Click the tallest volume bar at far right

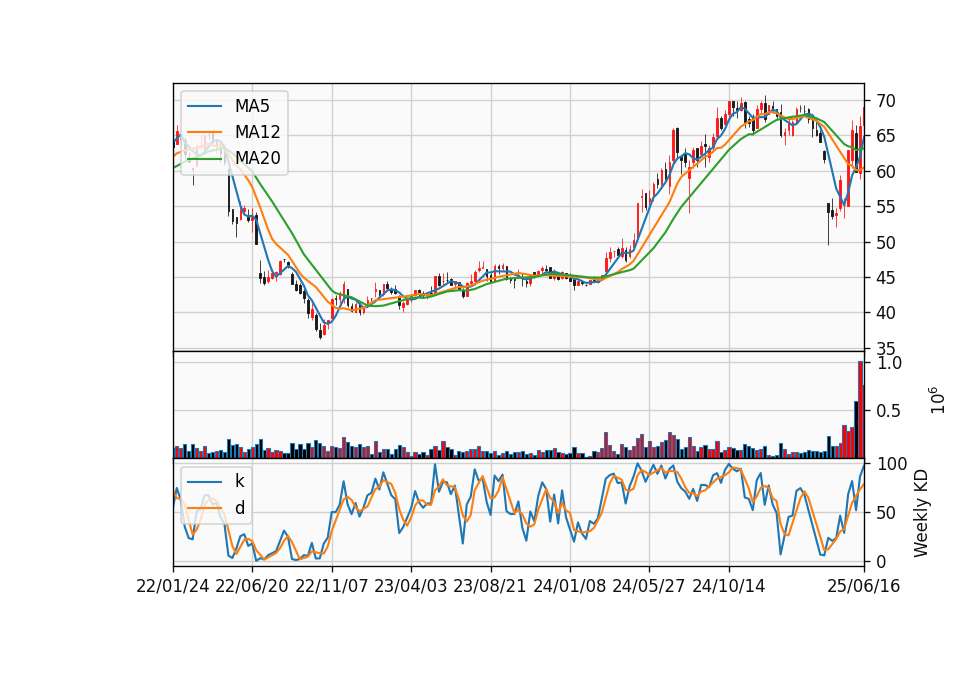[x=860, y=410]
